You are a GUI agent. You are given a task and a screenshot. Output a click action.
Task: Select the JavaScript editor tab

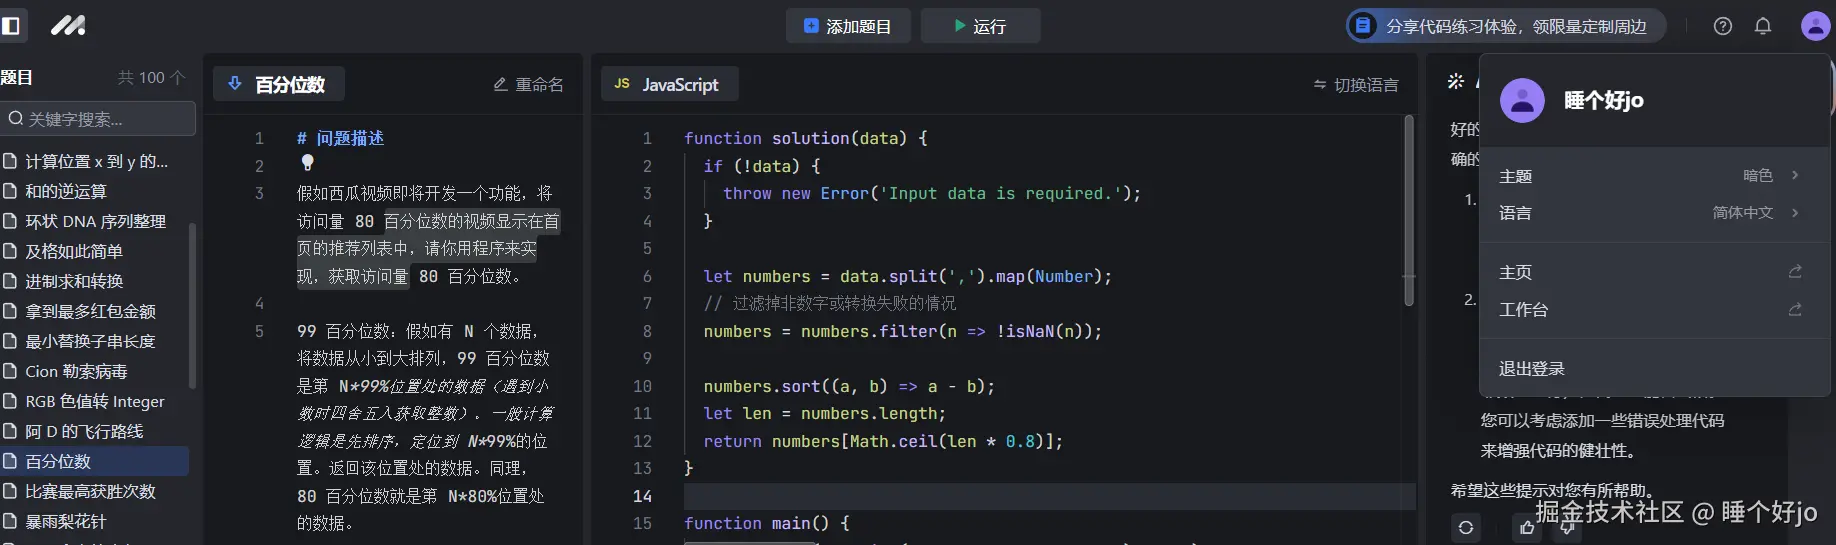pyautogui.click(x=669, y=85)
